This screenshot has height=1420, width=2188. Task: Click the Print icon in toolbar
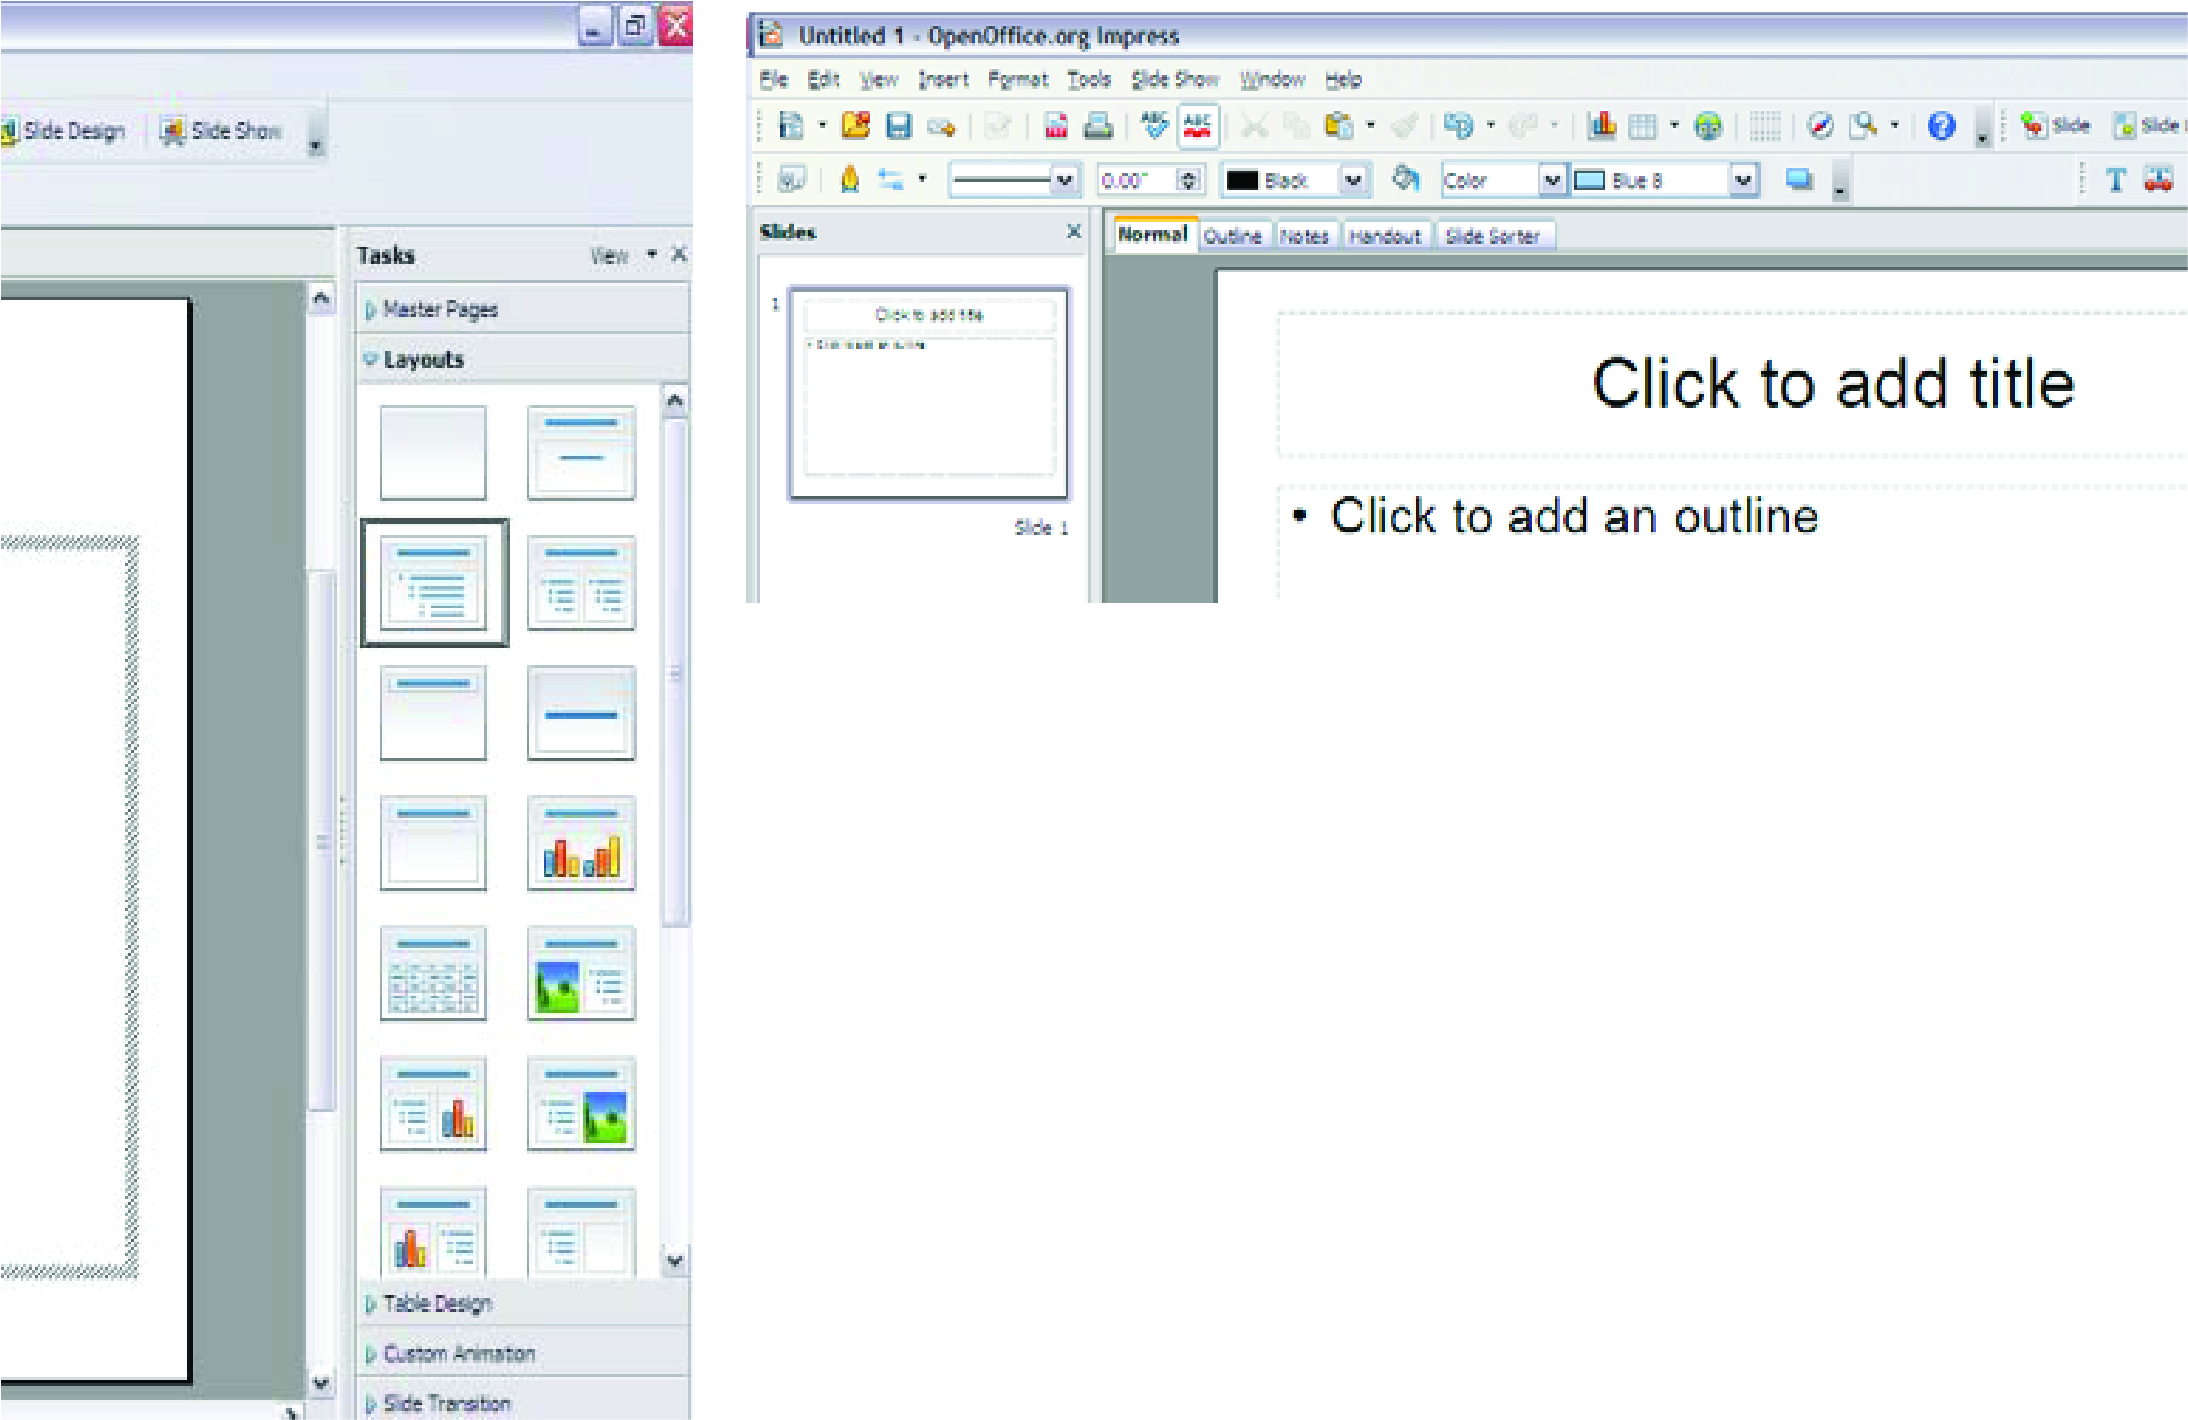[1098, 126]
